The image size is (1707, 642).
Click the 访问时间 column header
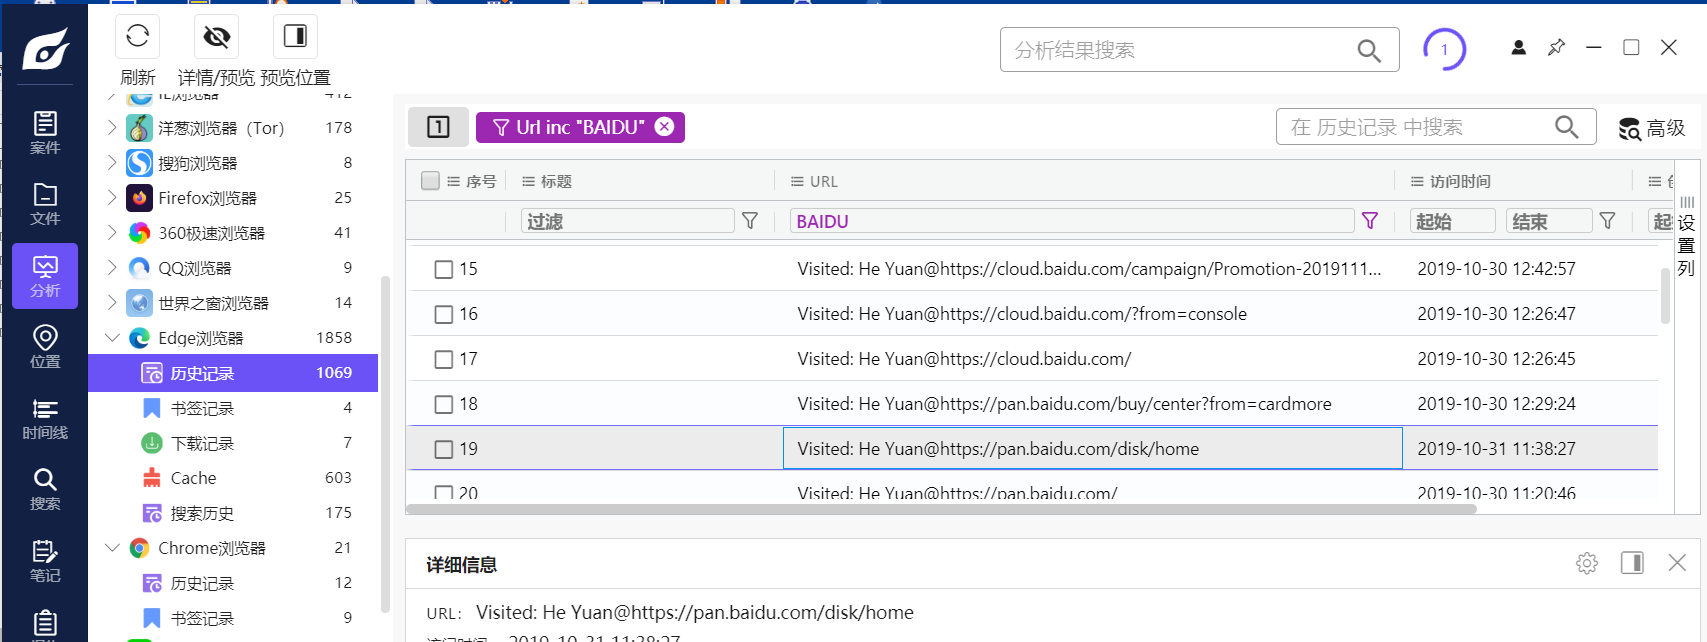[1460, 181]
